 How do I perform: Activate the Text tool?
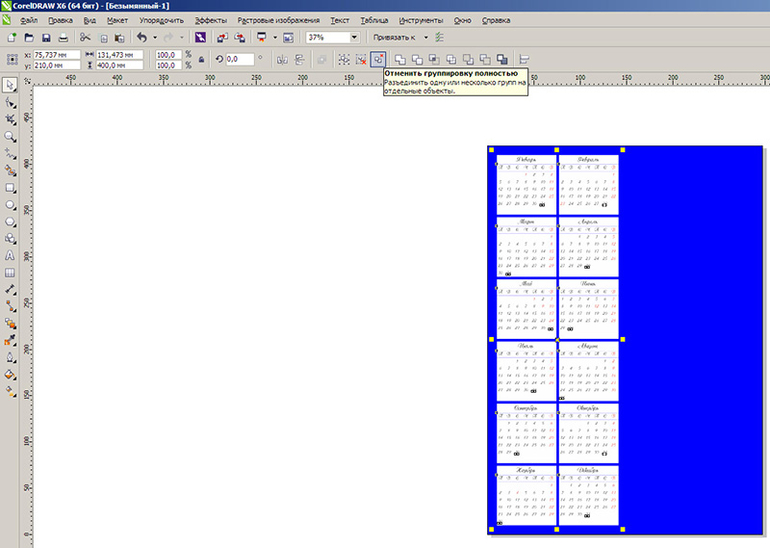tap(10, 255)
